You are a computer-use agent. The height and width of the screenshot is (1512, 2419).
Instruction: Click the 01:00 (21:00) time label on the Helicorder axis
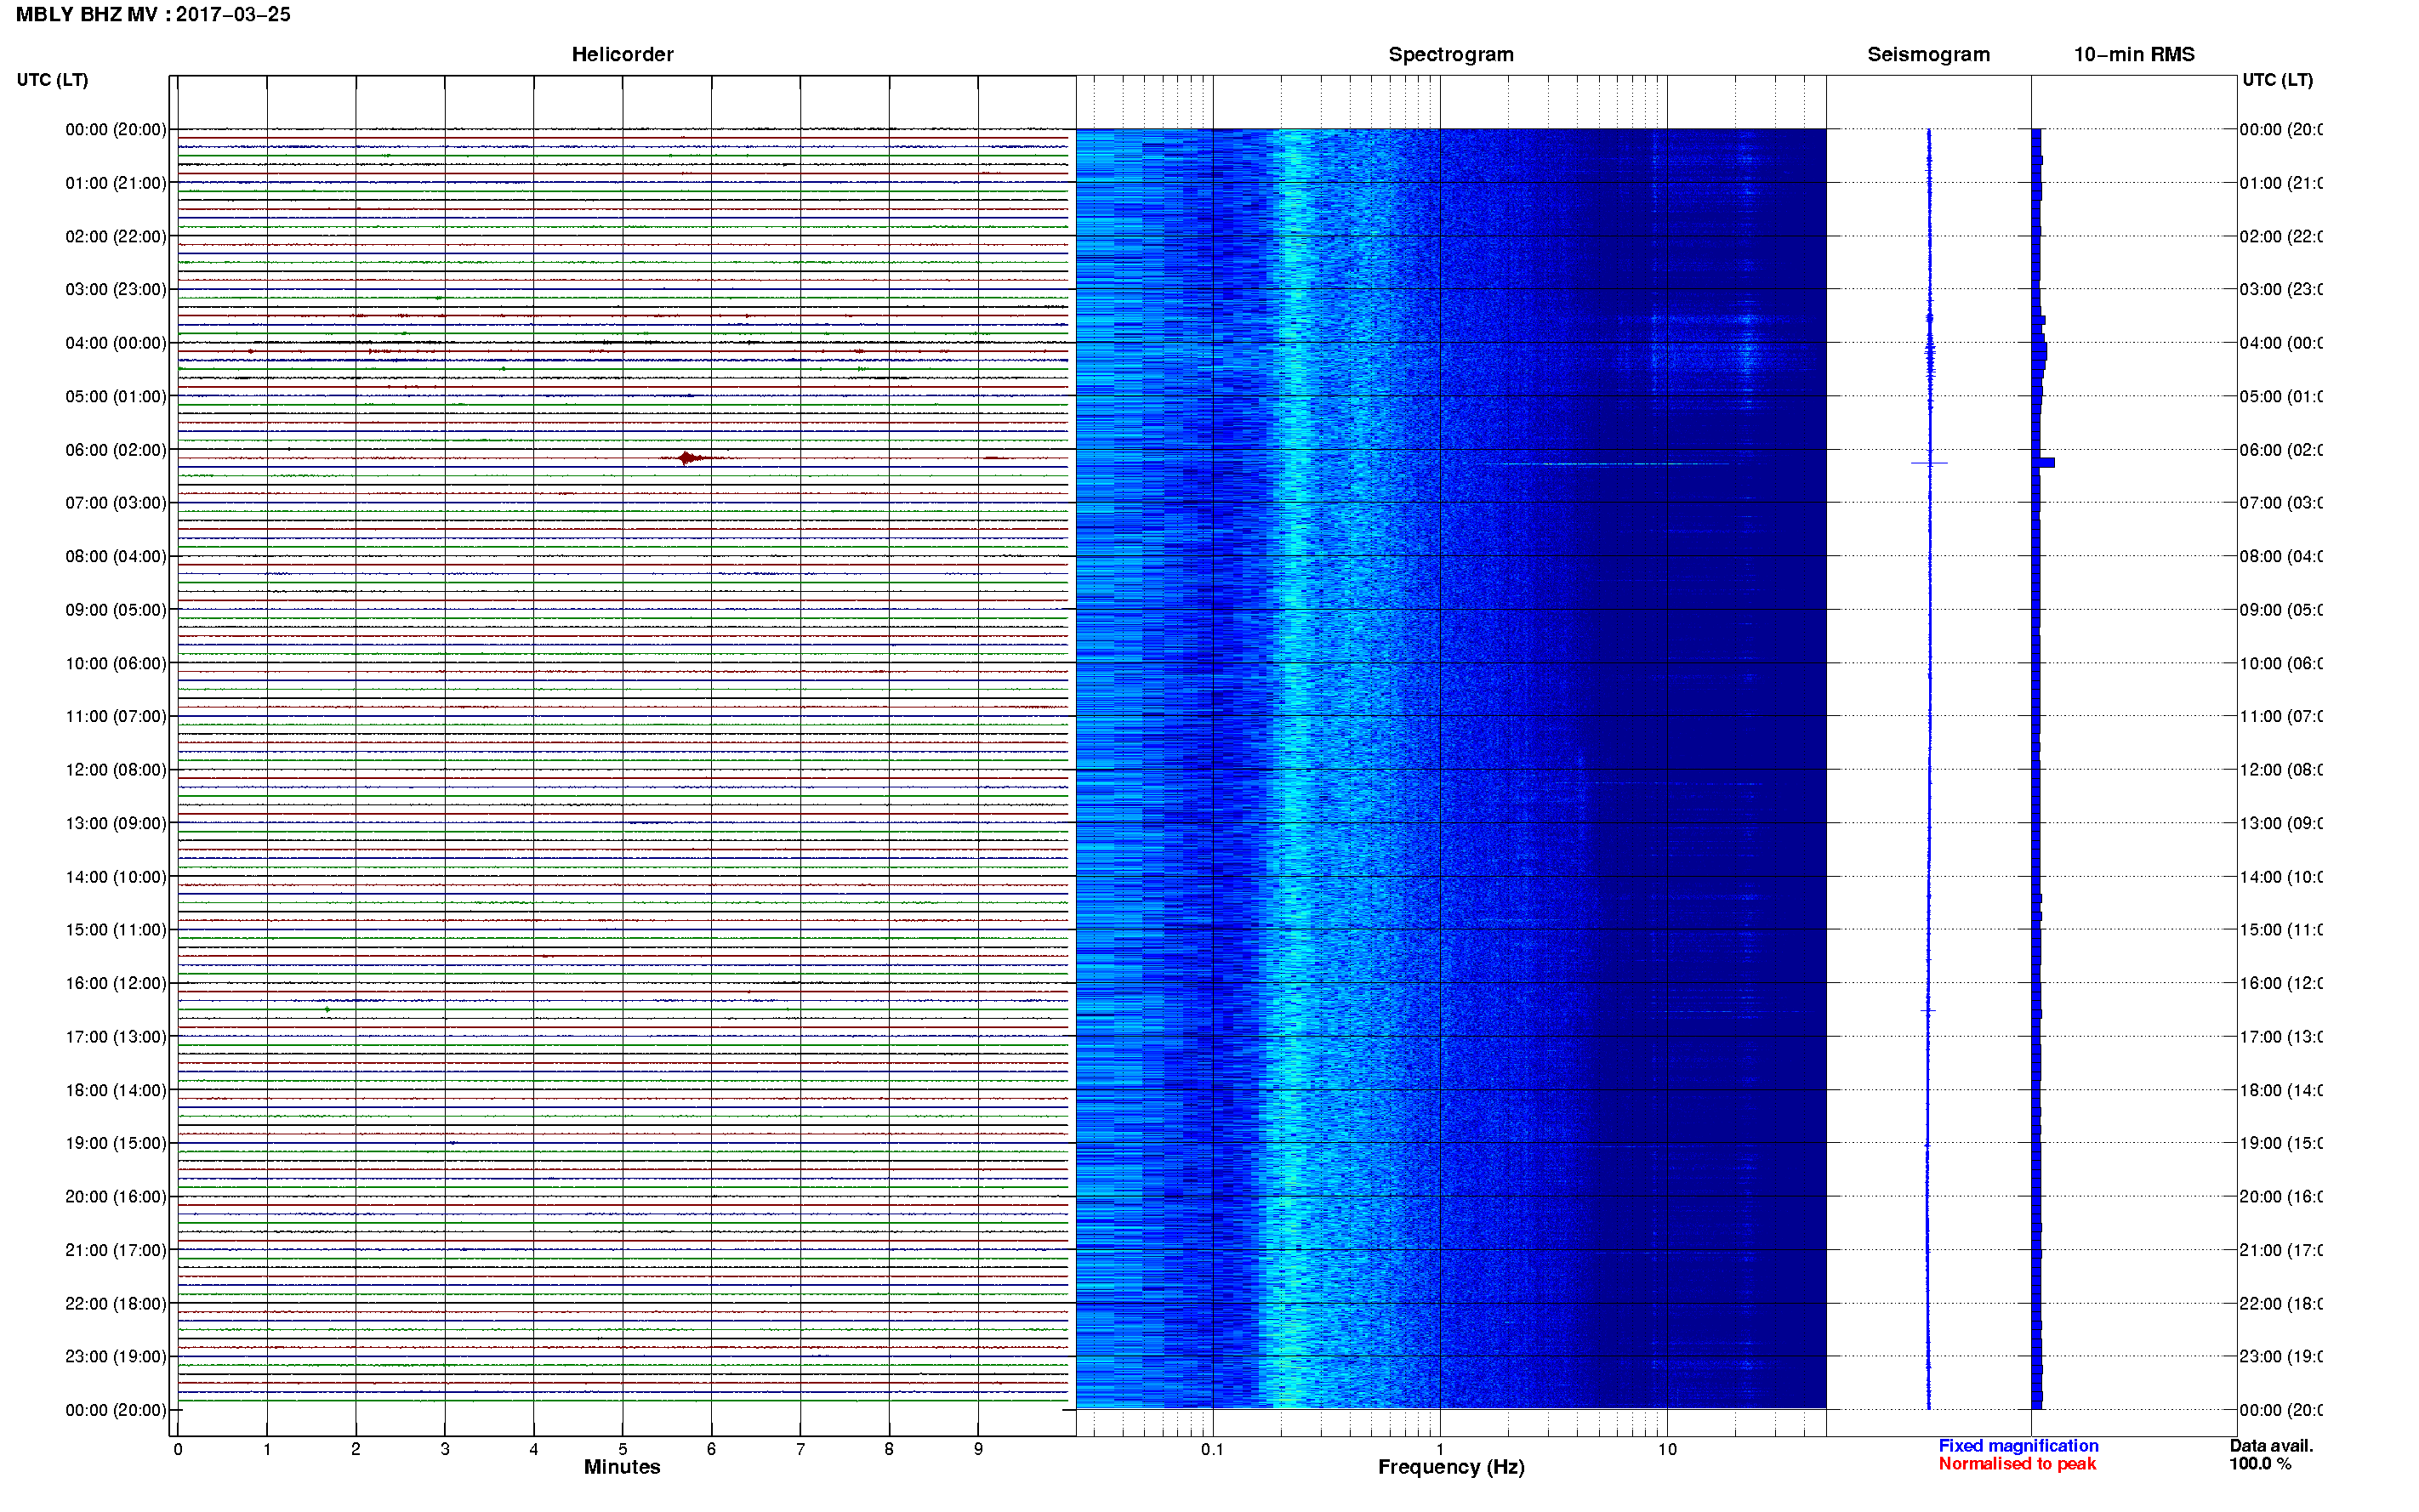point(116,183)
